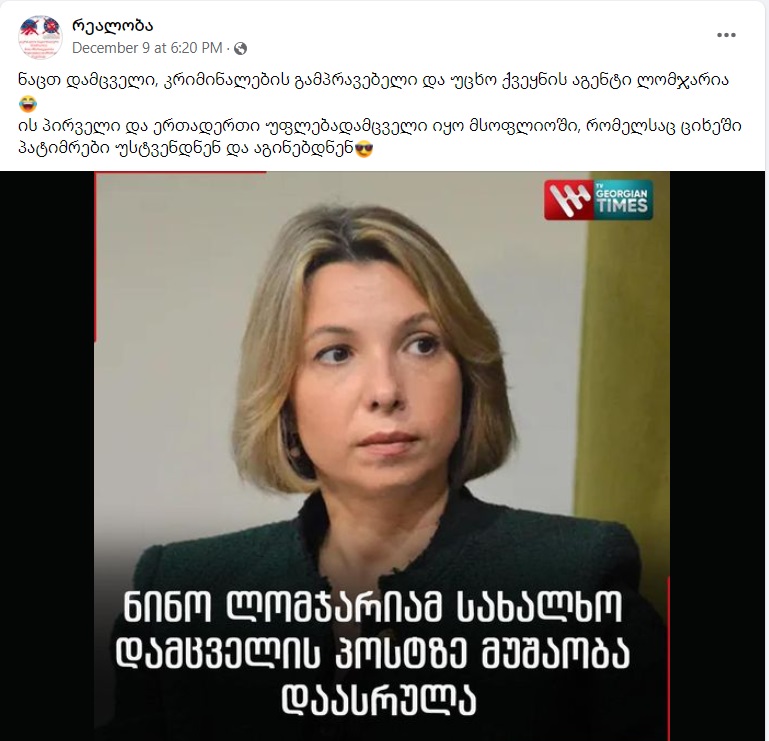Click the რეალობა page name link

(x=112, y=25)
